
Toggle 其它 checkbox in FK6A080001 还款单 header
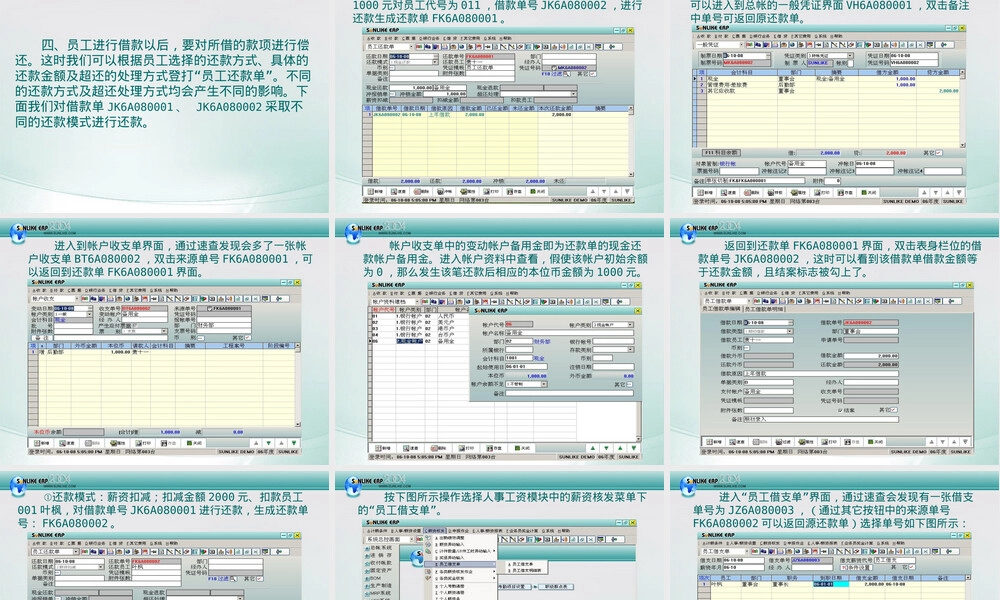coord(592,74)
